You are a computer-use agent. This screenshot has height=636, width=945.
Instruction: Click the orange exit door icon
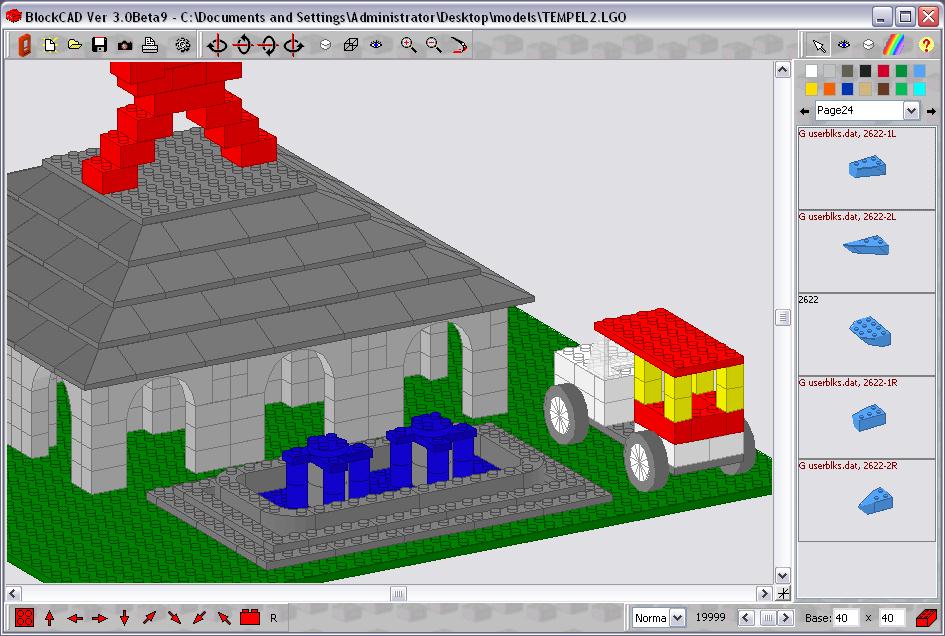25,45
